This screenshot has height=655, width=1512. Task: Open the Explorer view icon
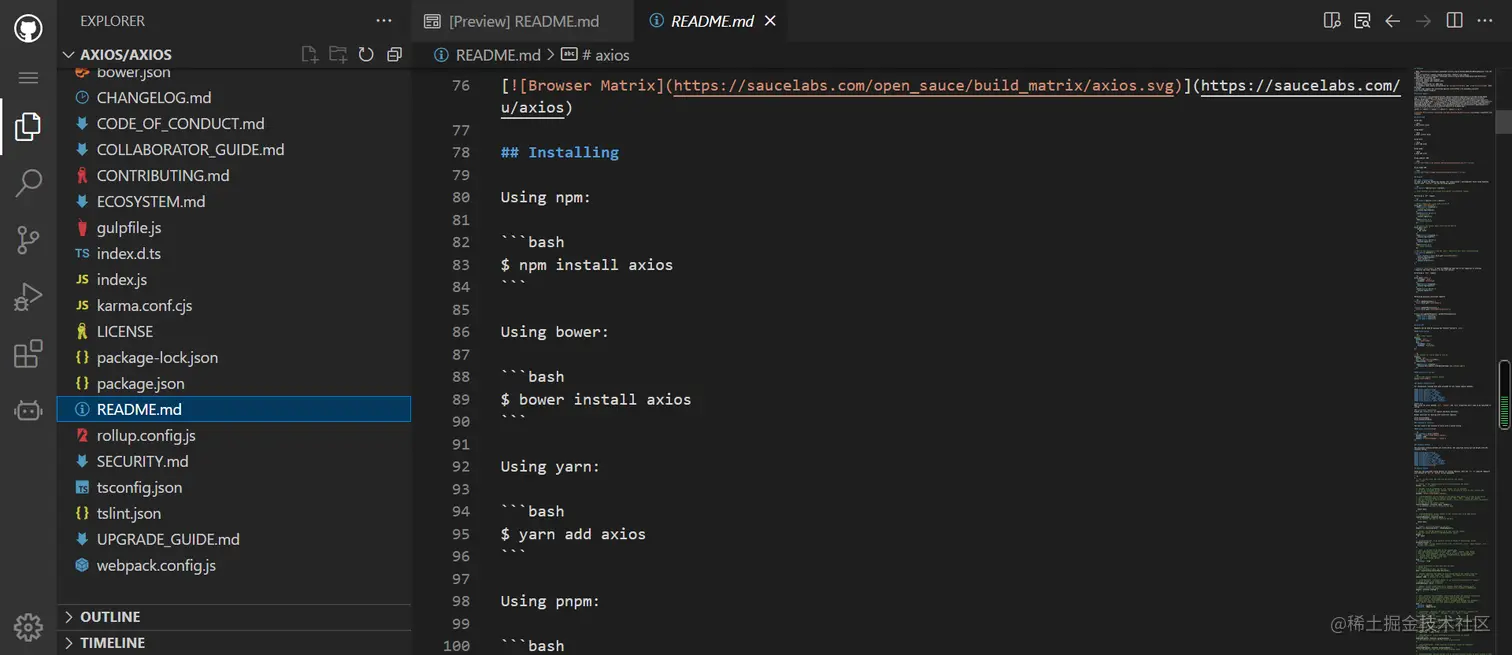(x=28, y=126)
